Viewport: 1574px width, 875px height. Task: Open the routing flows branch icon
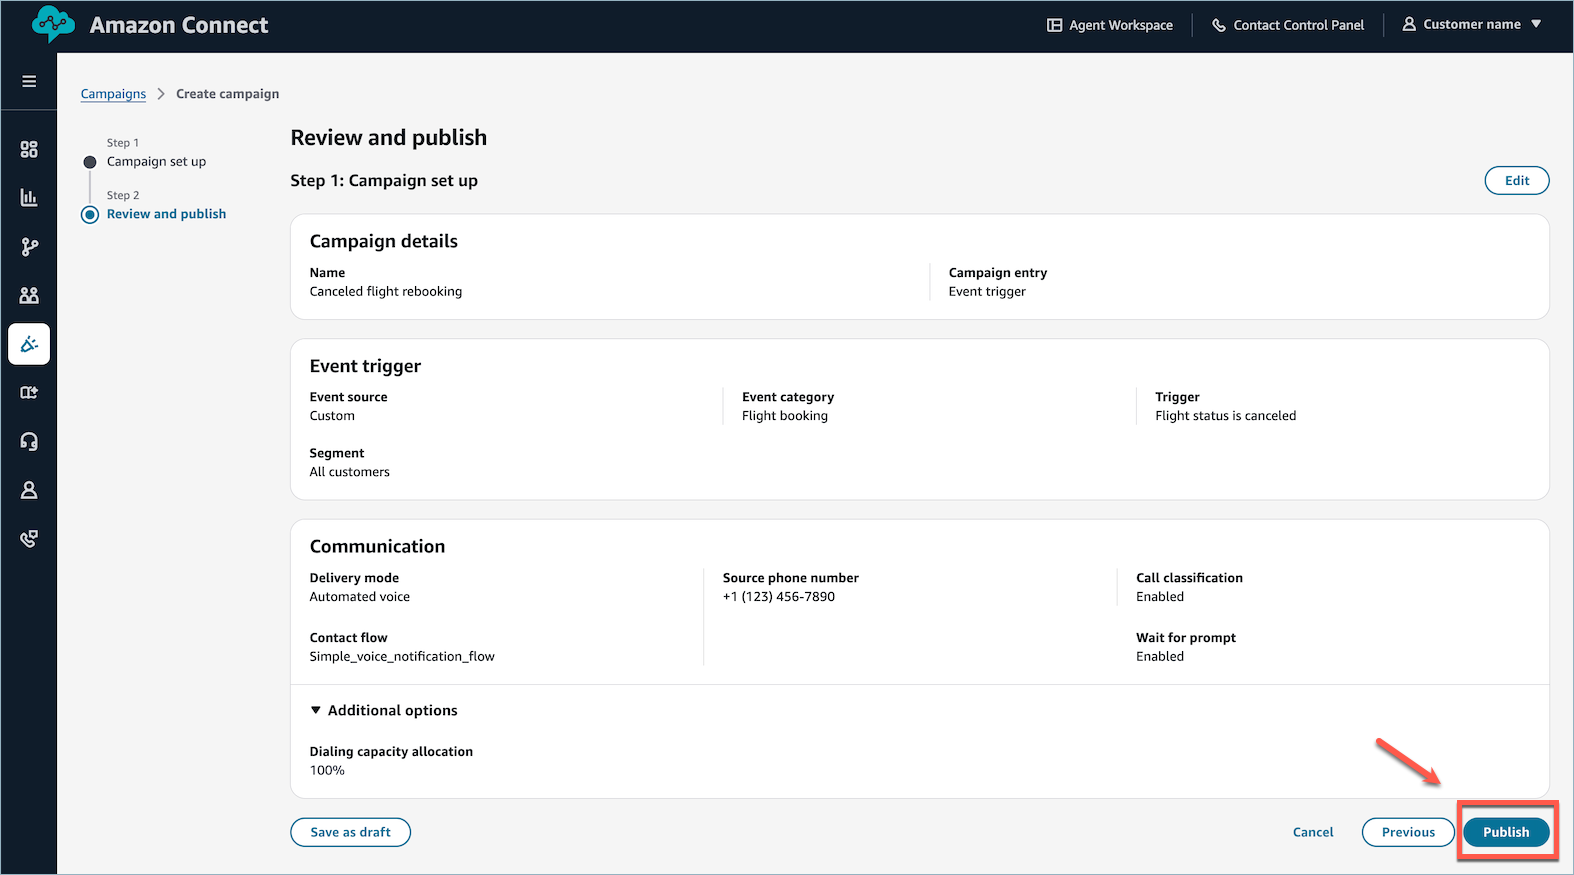[x=29, y=247]
